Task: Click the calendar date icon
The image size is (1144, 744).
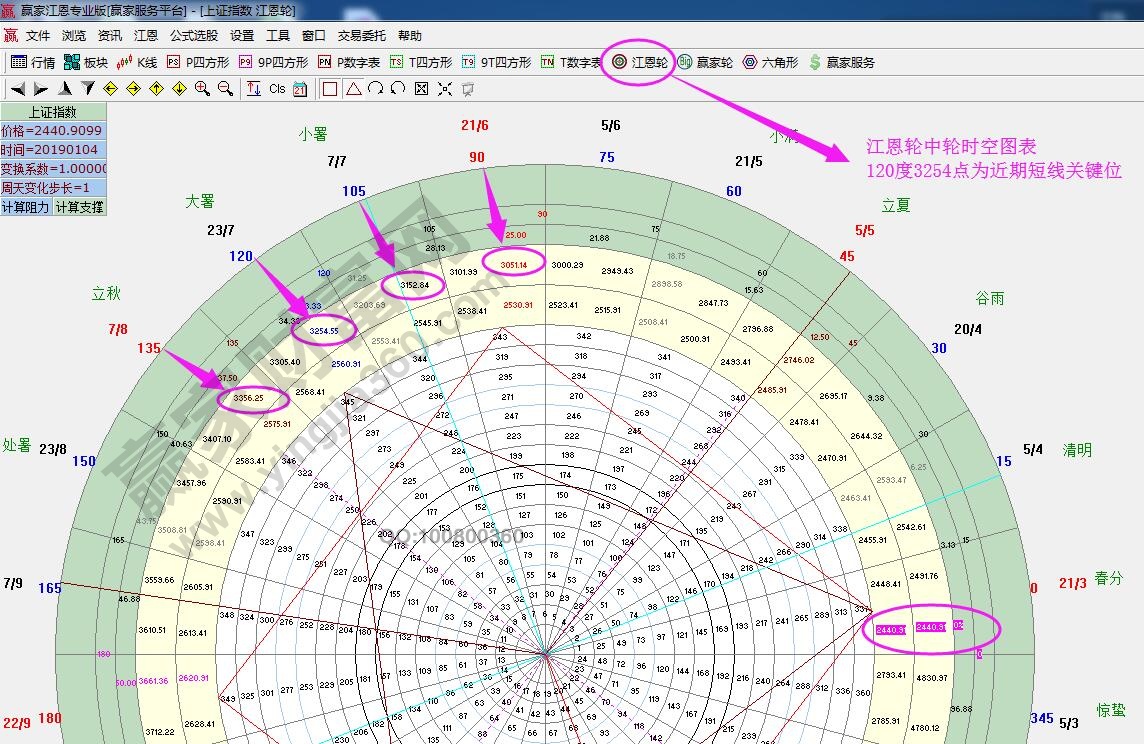Action: (300, 89)
